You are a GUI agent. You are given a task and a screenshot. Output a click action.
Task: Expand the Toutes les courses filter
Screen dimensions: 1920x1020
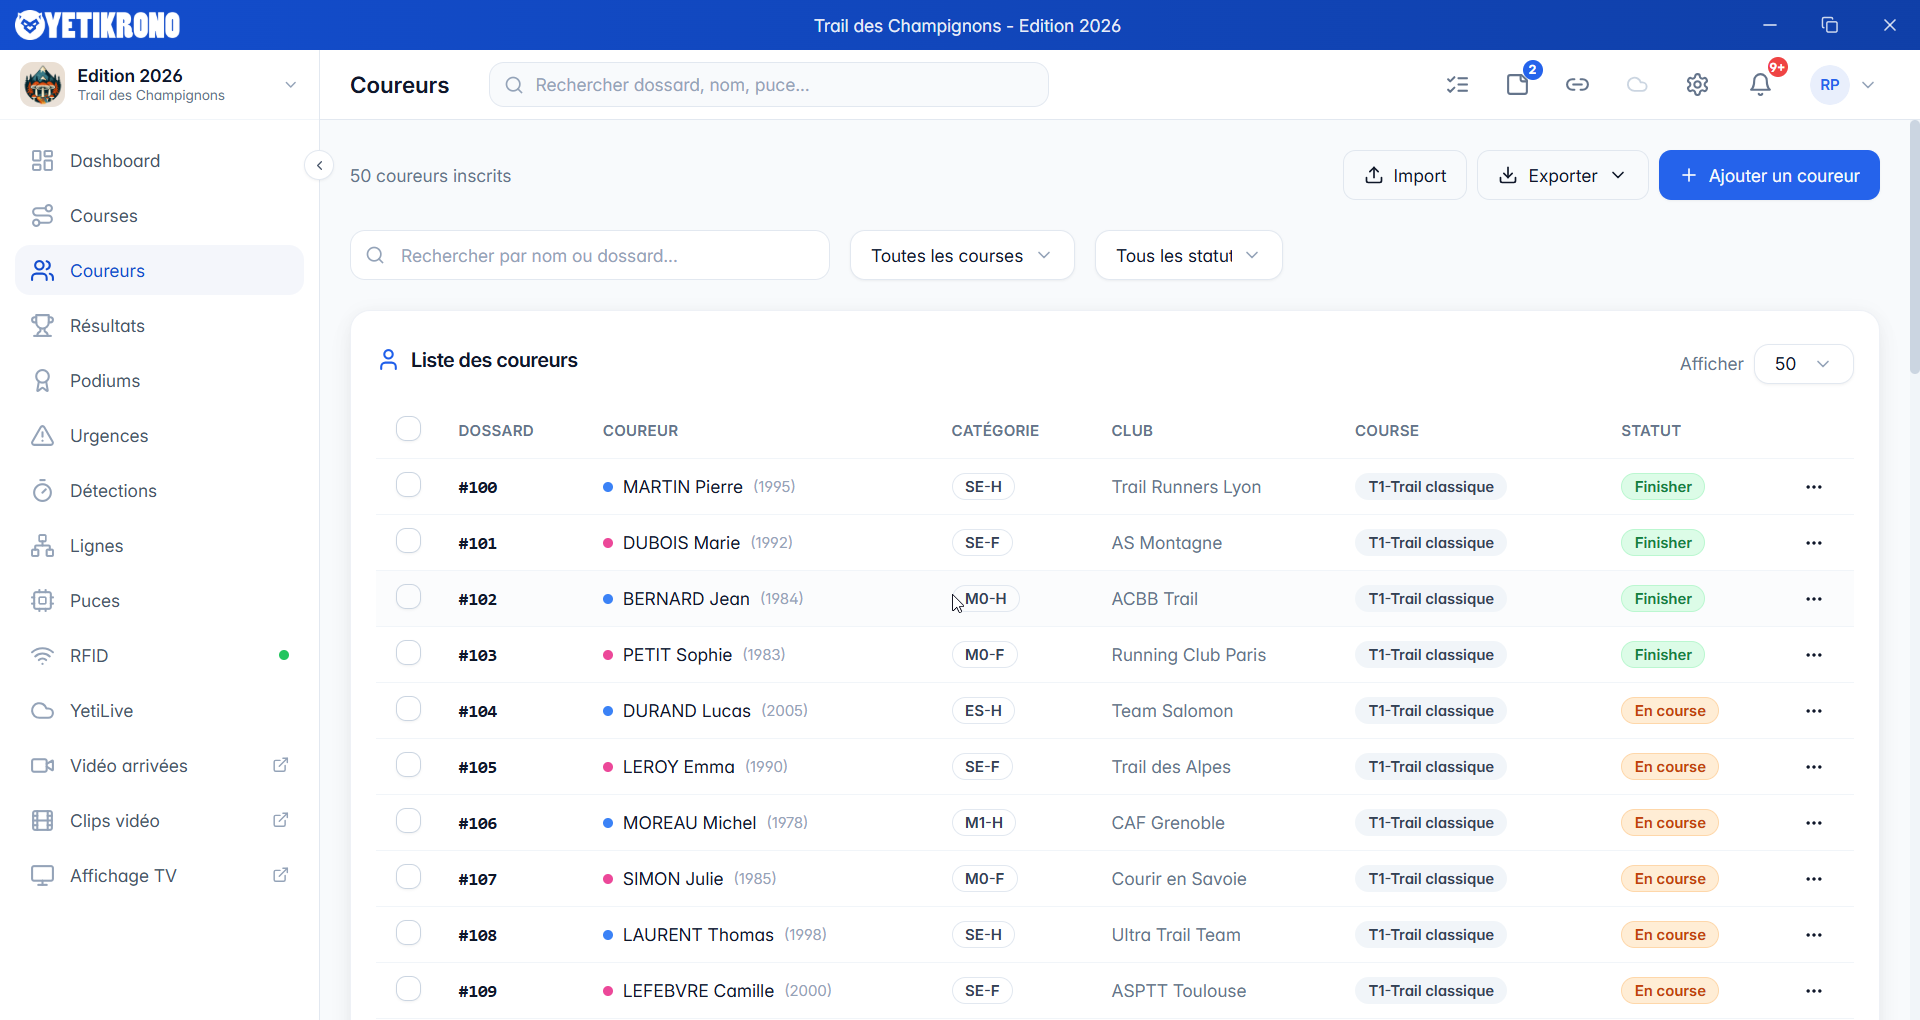point(961,256)
